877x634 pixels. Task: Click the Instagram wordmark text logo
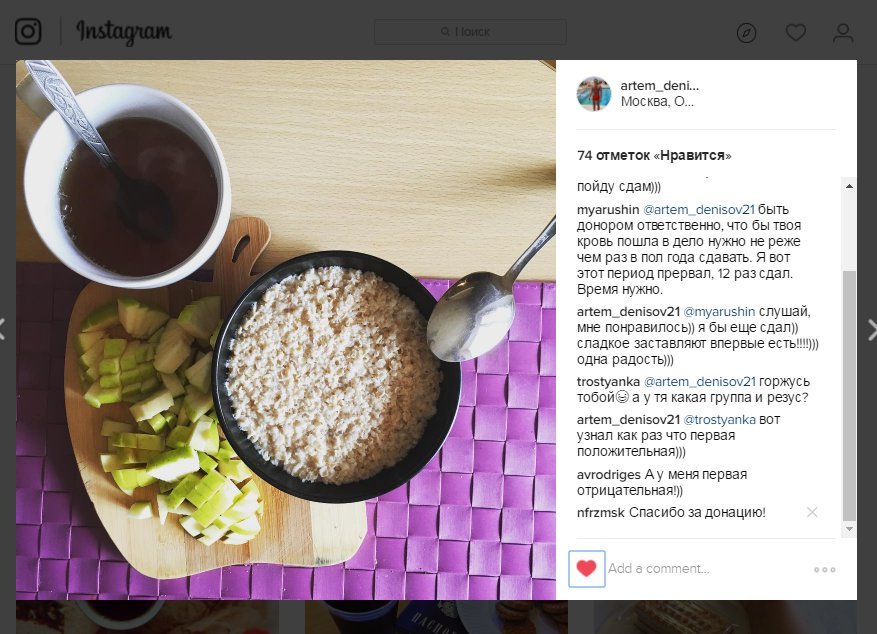click(x=124, y=32)
